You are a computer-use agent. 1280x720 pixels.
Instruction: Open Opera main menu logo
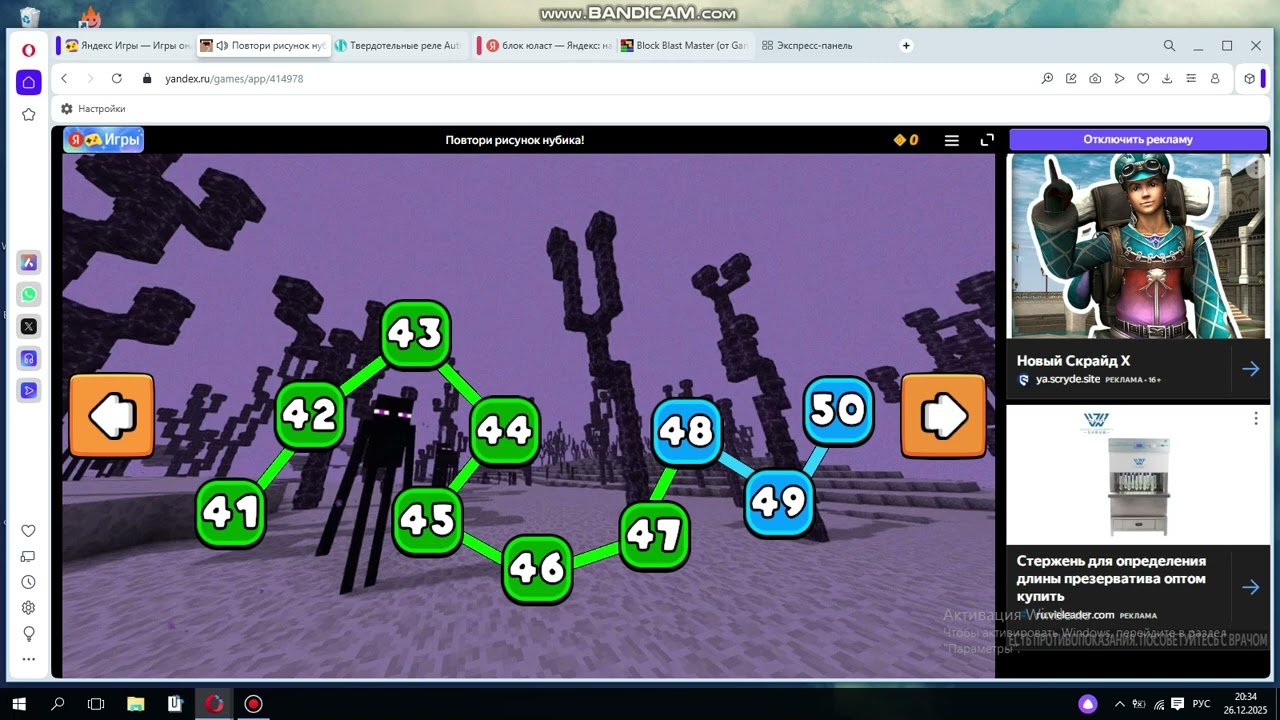[29, 49]
